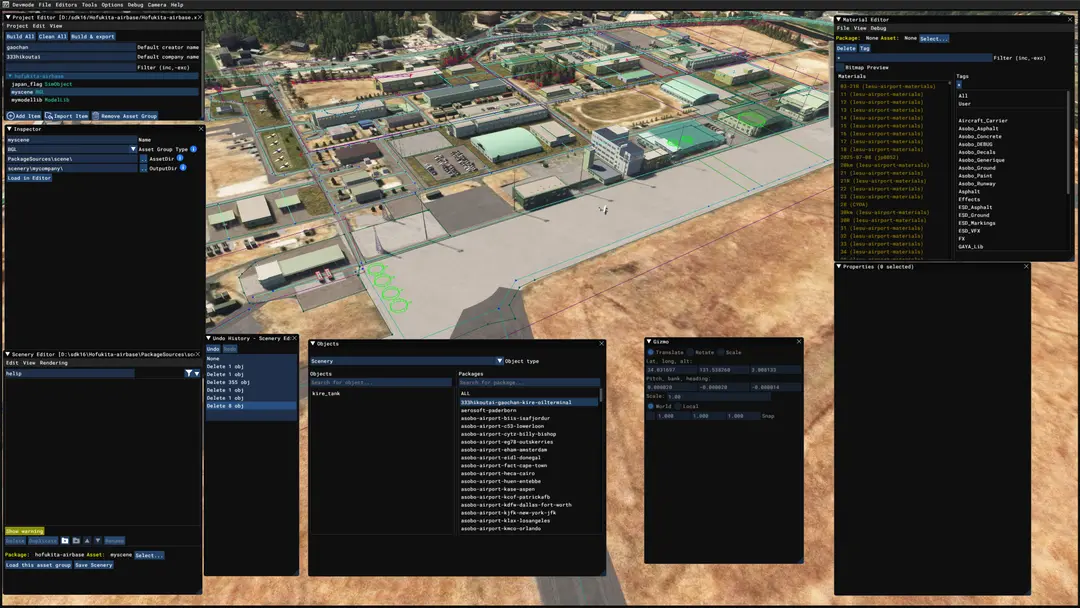Collapse the Project Editor panel
The width and height of the screenshot is (1080, 608).
pos(8,17)
